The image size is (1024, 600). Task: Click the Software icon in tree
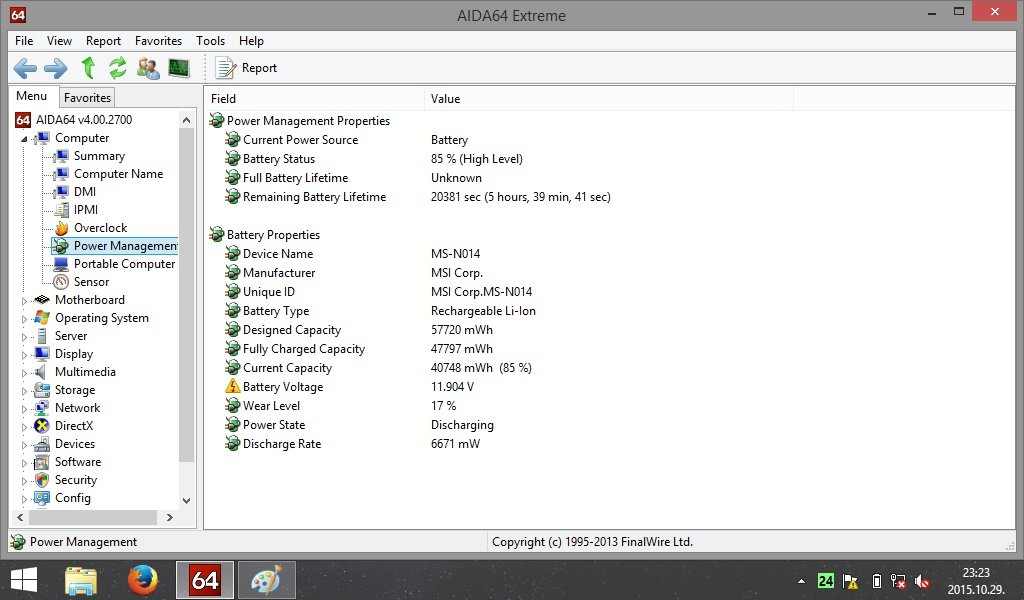[42, 462]
